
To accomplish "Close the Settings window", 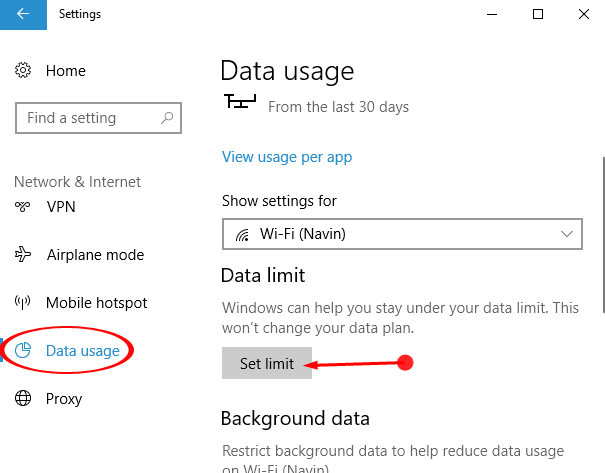I will coord(584,14).
